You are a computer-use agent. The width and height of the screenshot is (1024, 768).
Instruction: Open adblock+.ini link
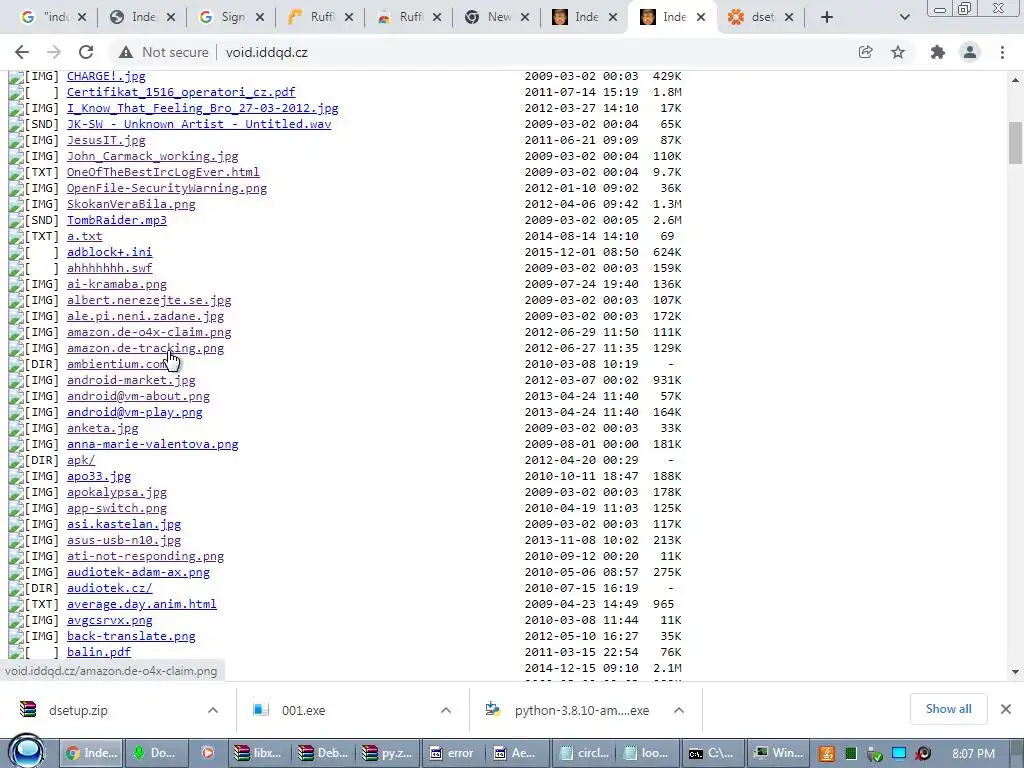point(109,252)
